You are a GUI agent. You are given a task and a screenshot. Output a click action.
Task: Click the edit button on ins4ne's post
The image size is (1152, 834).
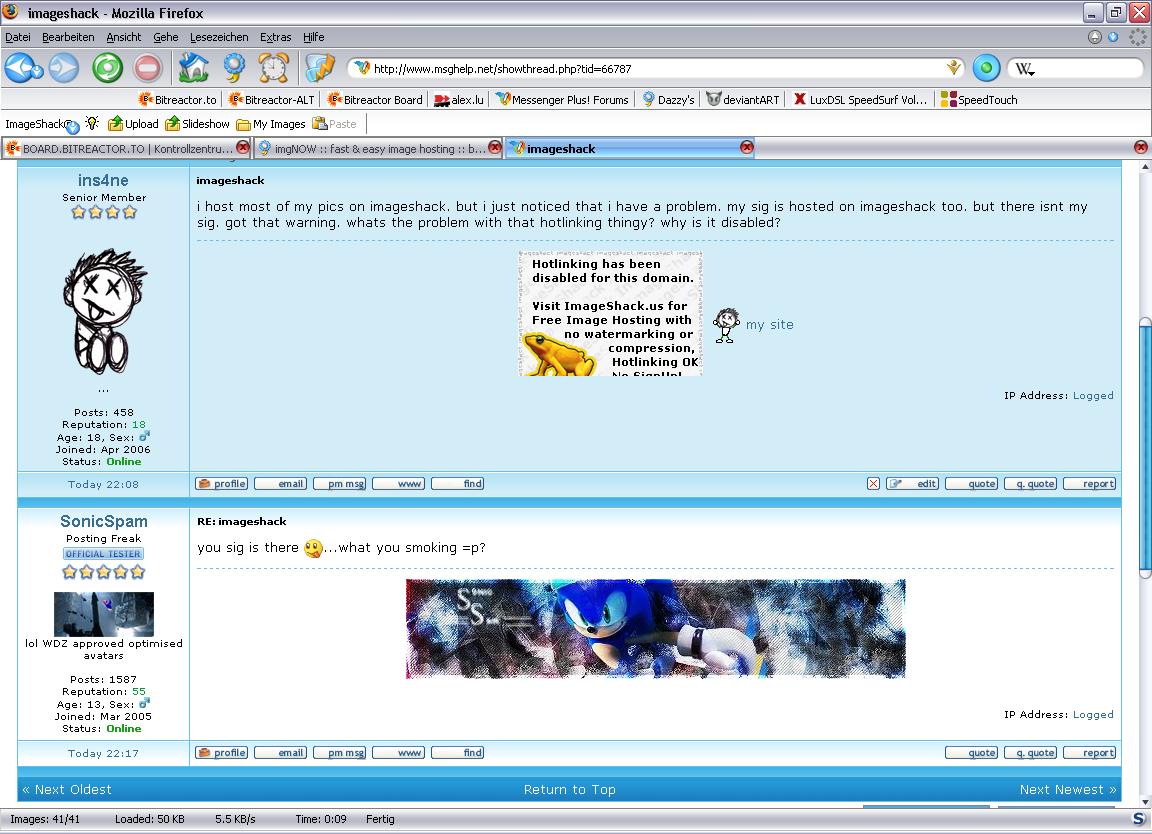(912, 484)
